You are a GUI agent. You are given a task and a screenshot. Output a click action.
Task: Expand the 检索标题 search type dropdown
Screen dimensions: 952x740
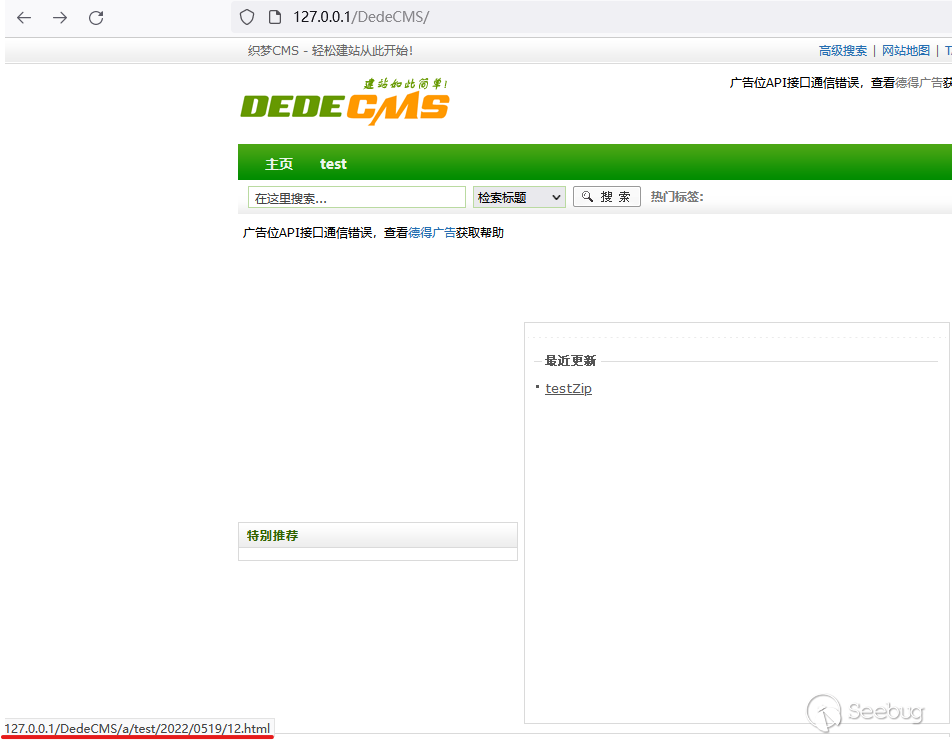pyautogui.click(x=519, y=197)
